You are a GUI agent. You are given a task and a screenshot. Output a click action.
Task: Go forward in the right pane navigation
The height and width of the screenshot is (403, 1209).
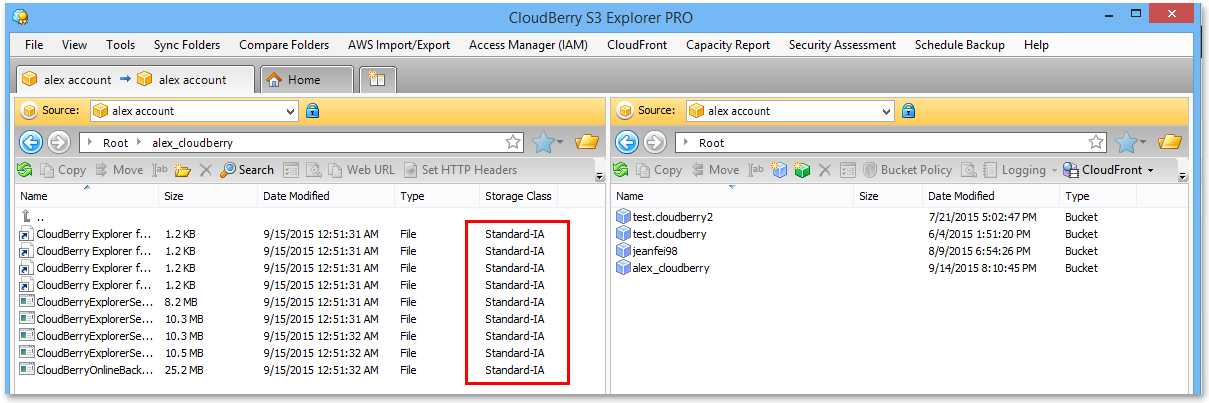tap(654, 142)
